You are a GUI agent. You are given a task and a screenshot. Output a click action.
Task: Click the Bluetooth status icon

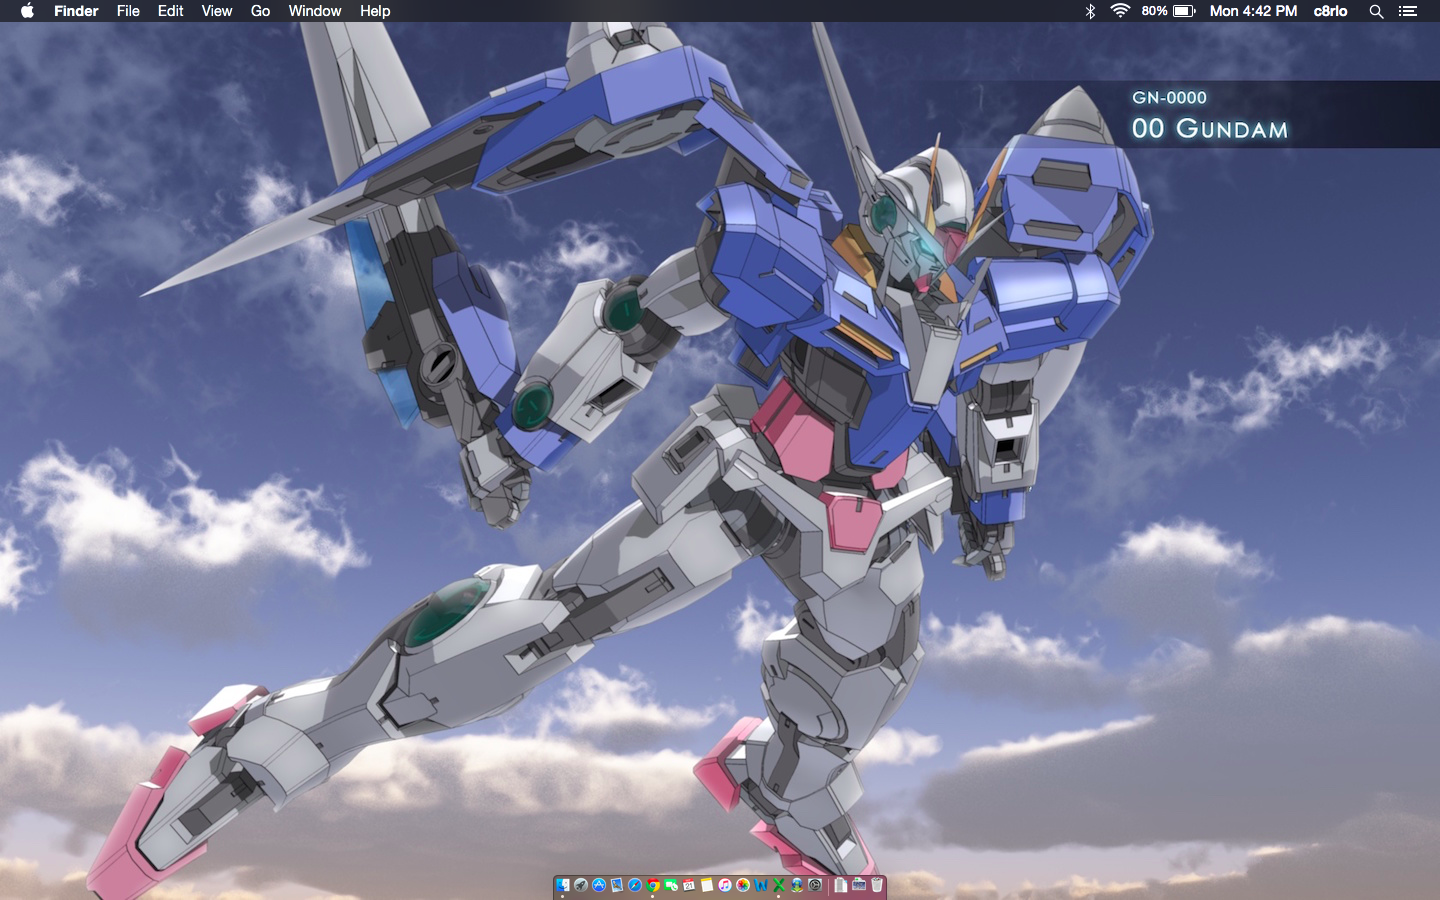tap(1090, 11)
